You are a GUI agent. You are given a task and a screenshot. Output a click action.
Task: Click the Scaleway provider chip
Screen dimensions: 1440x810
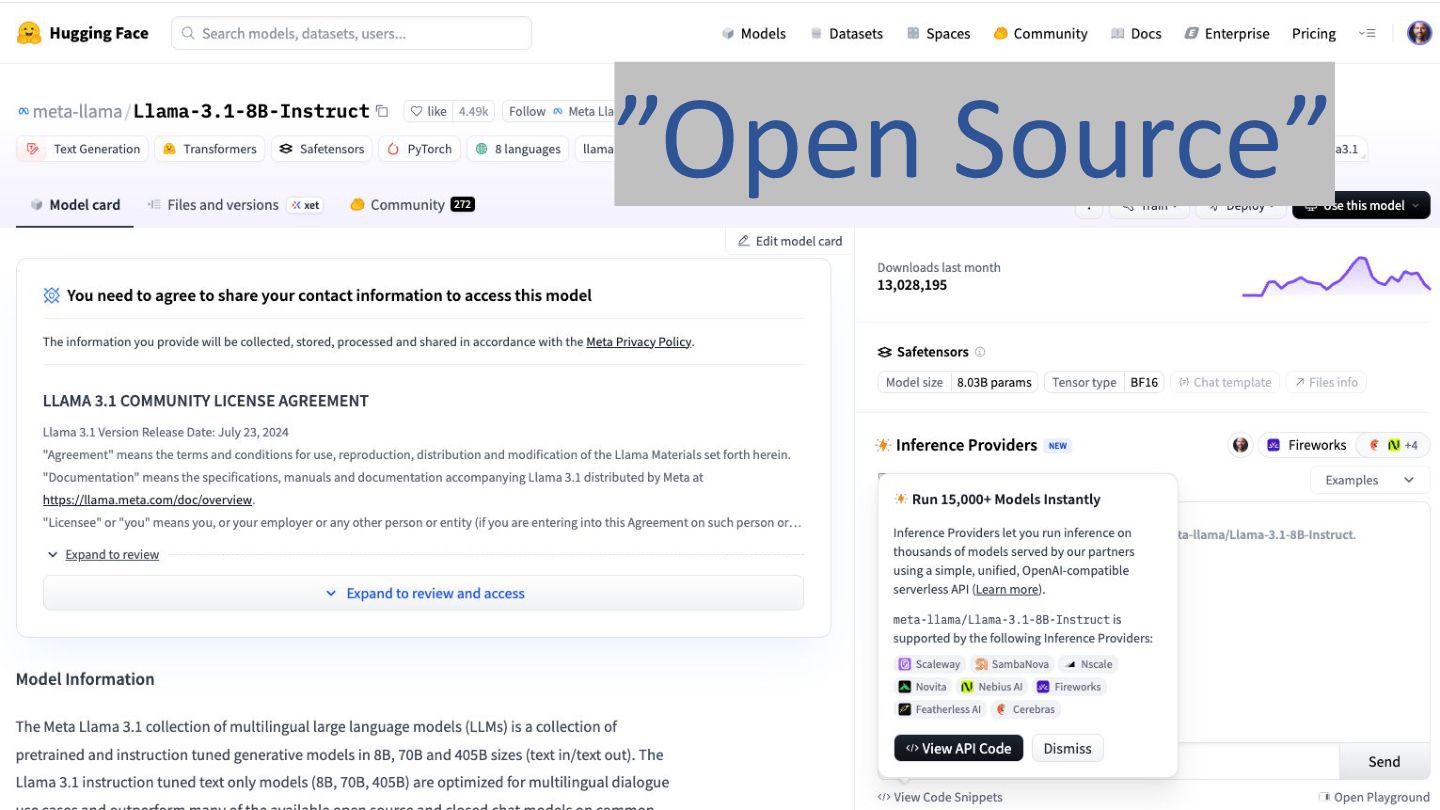click(929, 664)
